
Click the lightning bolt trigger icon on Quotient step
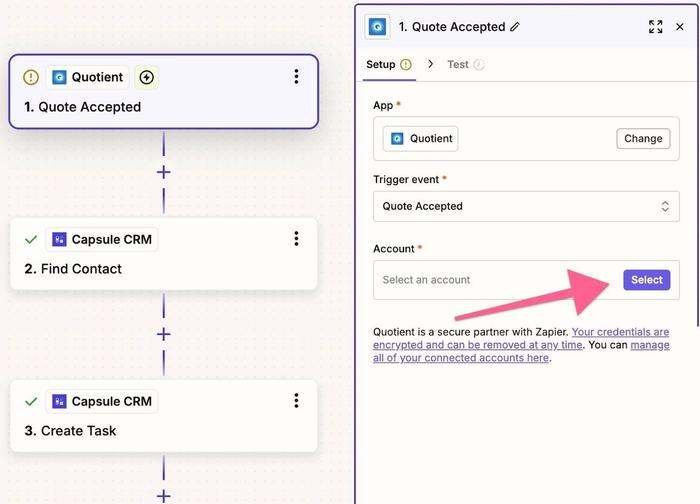coord(146,77)
